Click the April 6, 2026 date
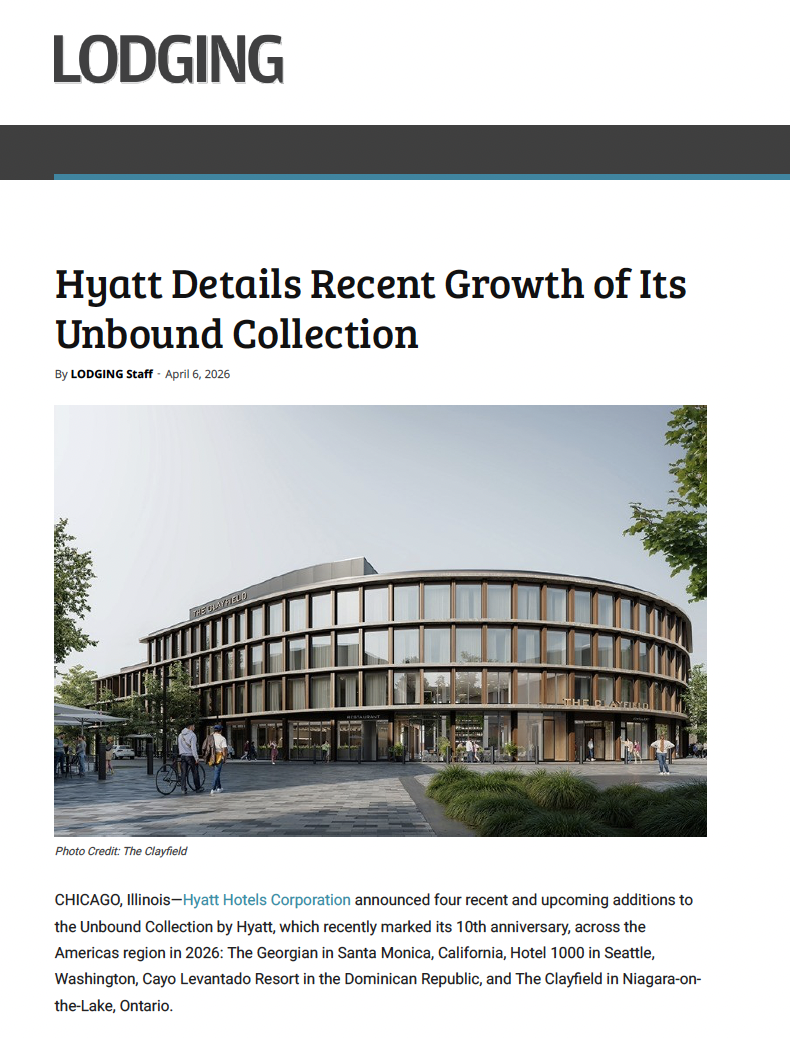This screenshot has width=790, height=1038. point(197,374)
